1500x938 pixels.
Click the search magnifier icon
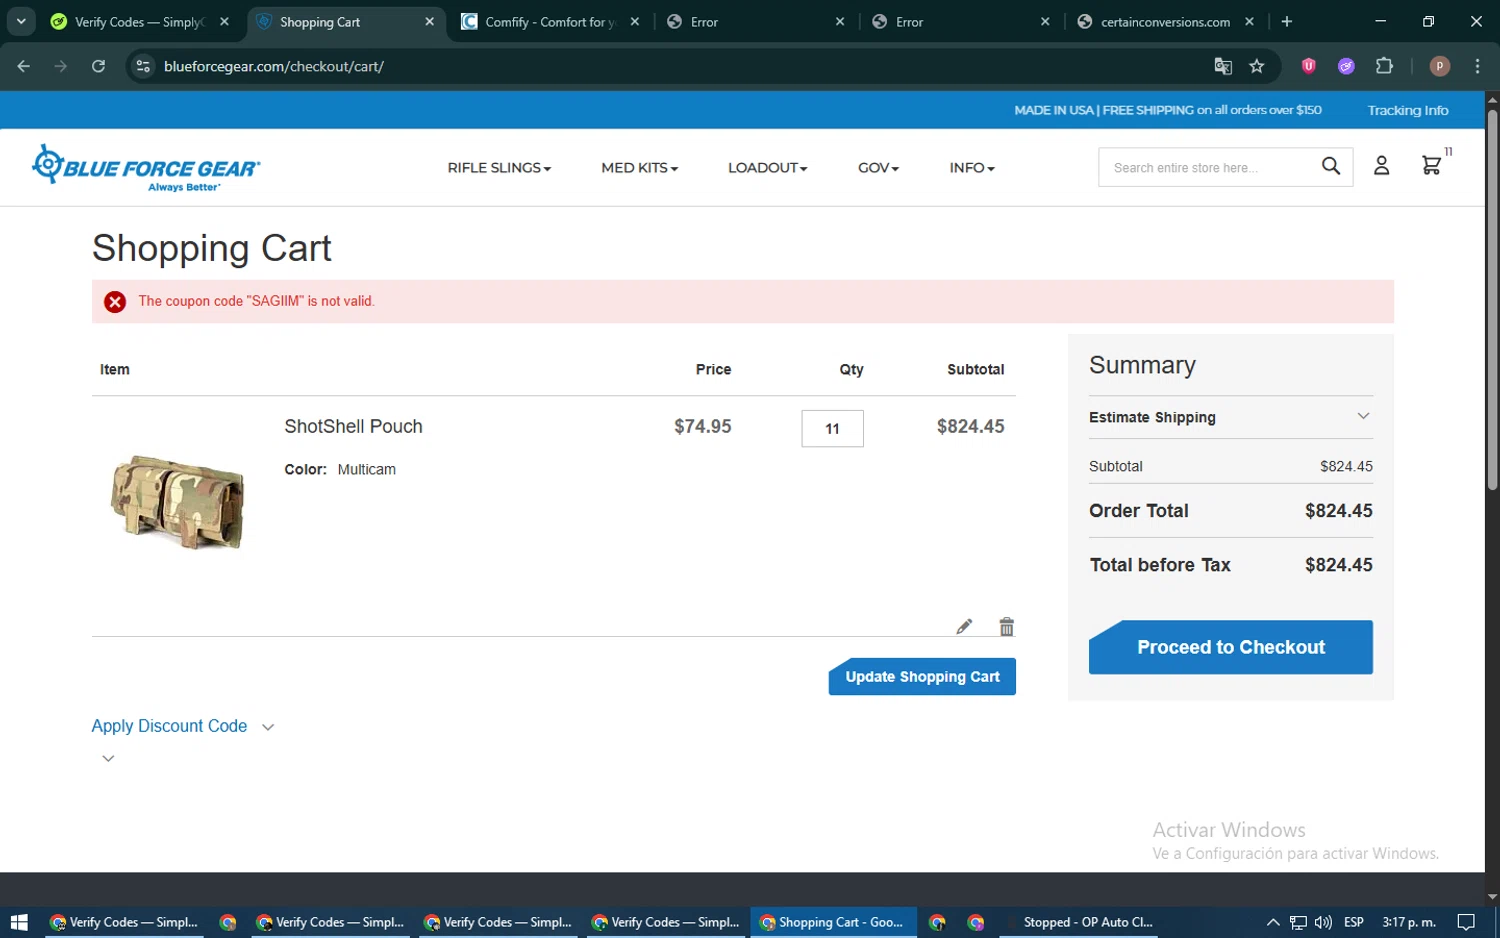[1330, 166]
